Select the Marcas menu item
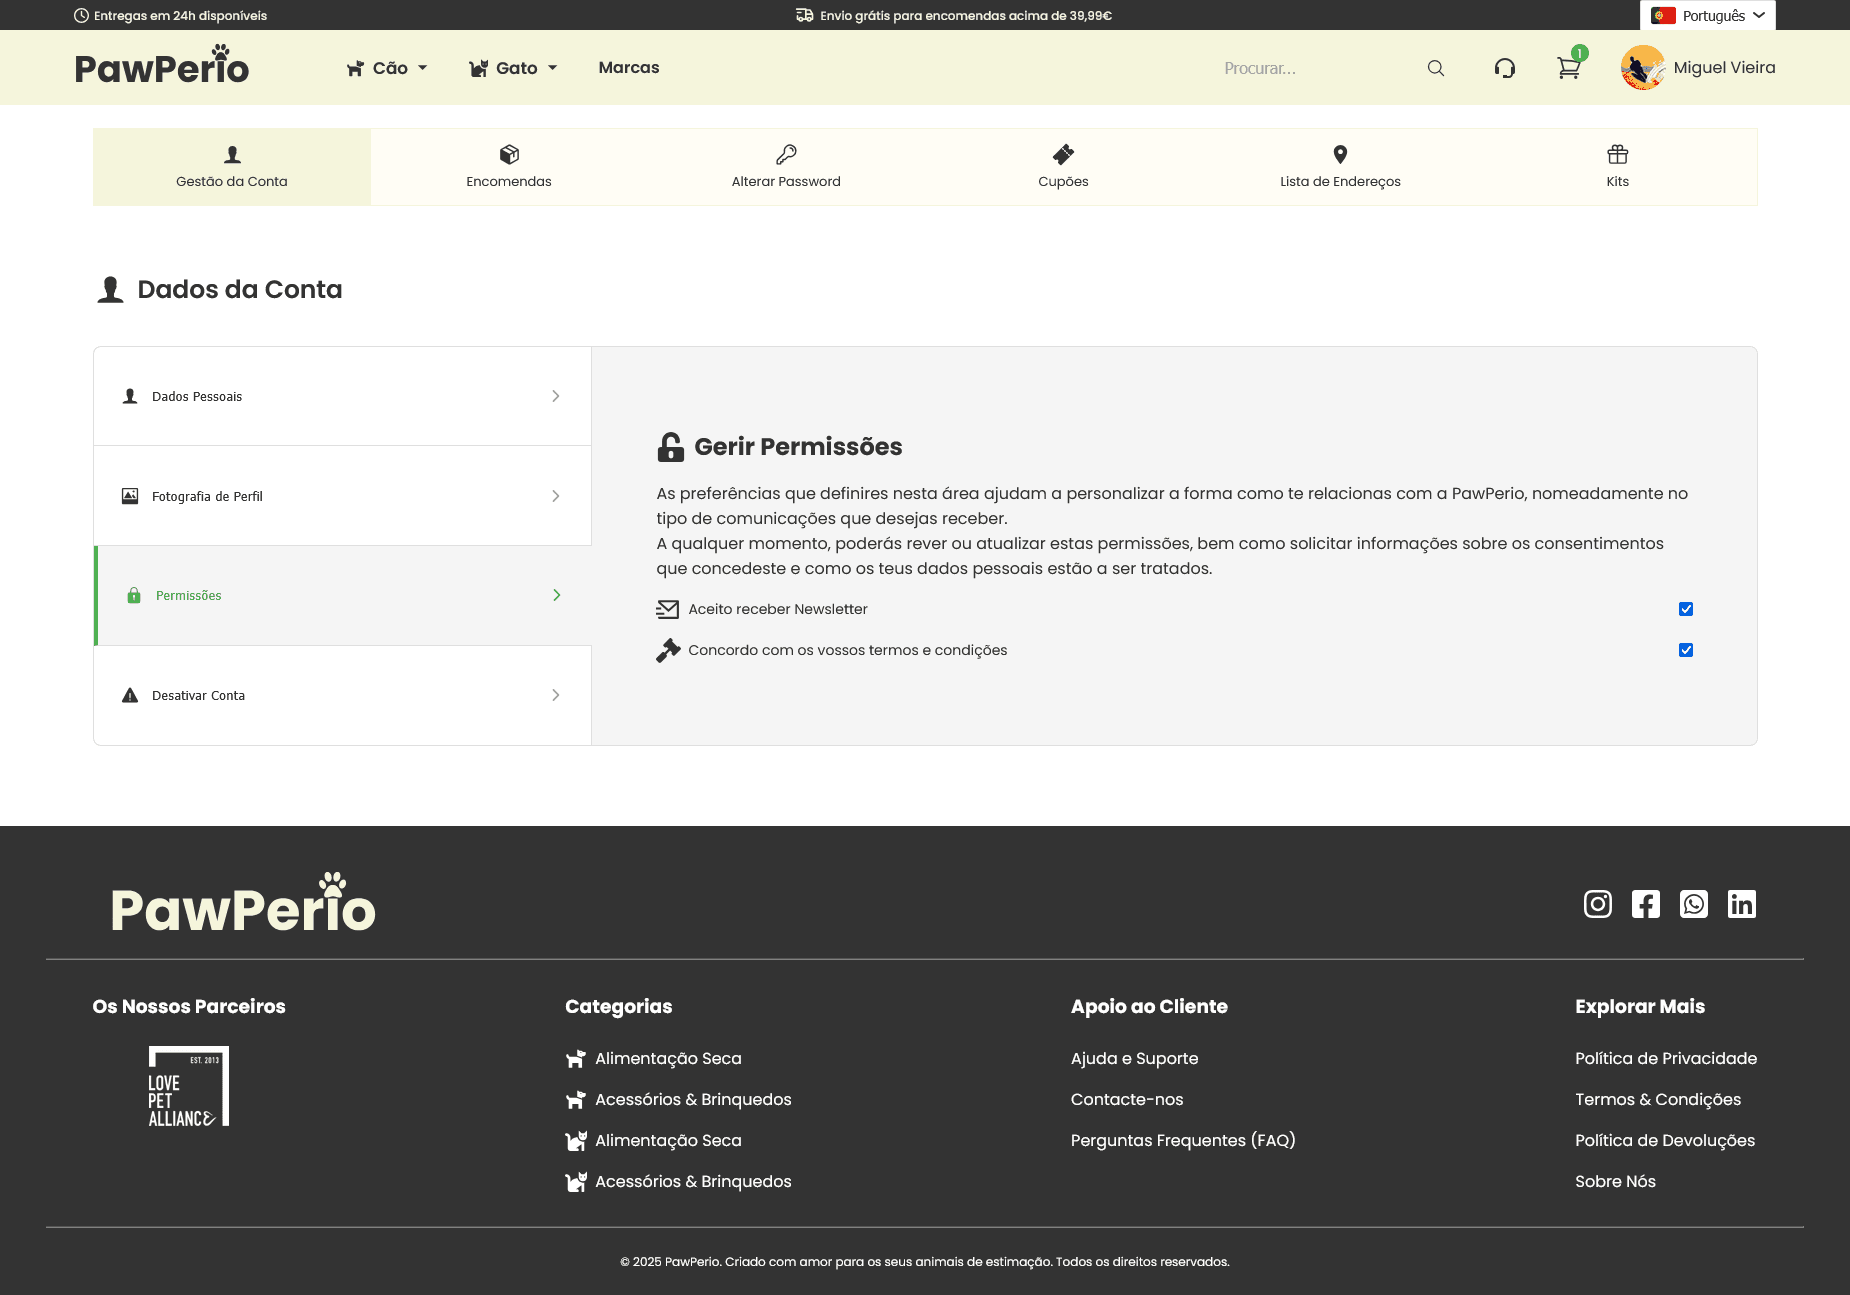 (x=628, y=67)
